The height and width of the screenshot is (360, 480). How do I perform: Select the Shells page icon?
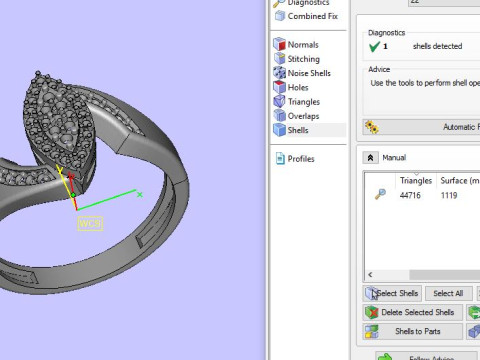279,130
